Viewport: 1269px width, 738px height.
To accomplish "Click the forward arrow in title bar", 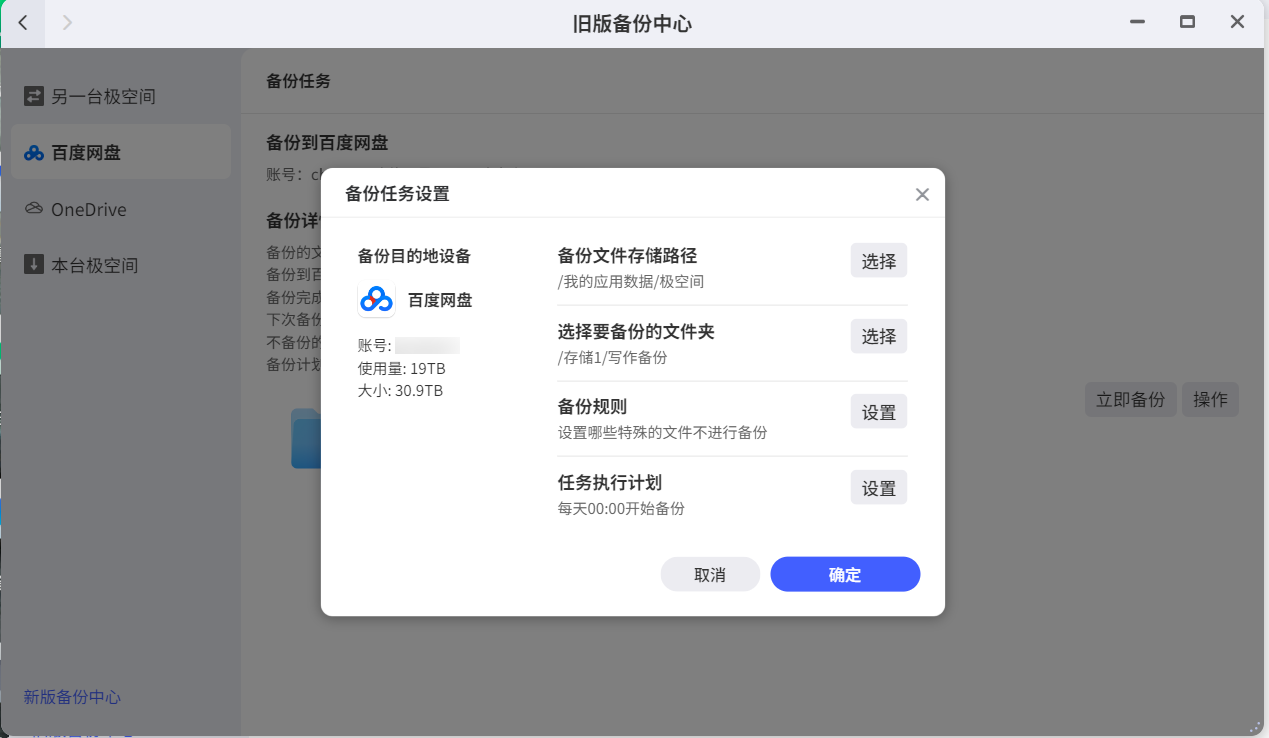I will point(67,22).
